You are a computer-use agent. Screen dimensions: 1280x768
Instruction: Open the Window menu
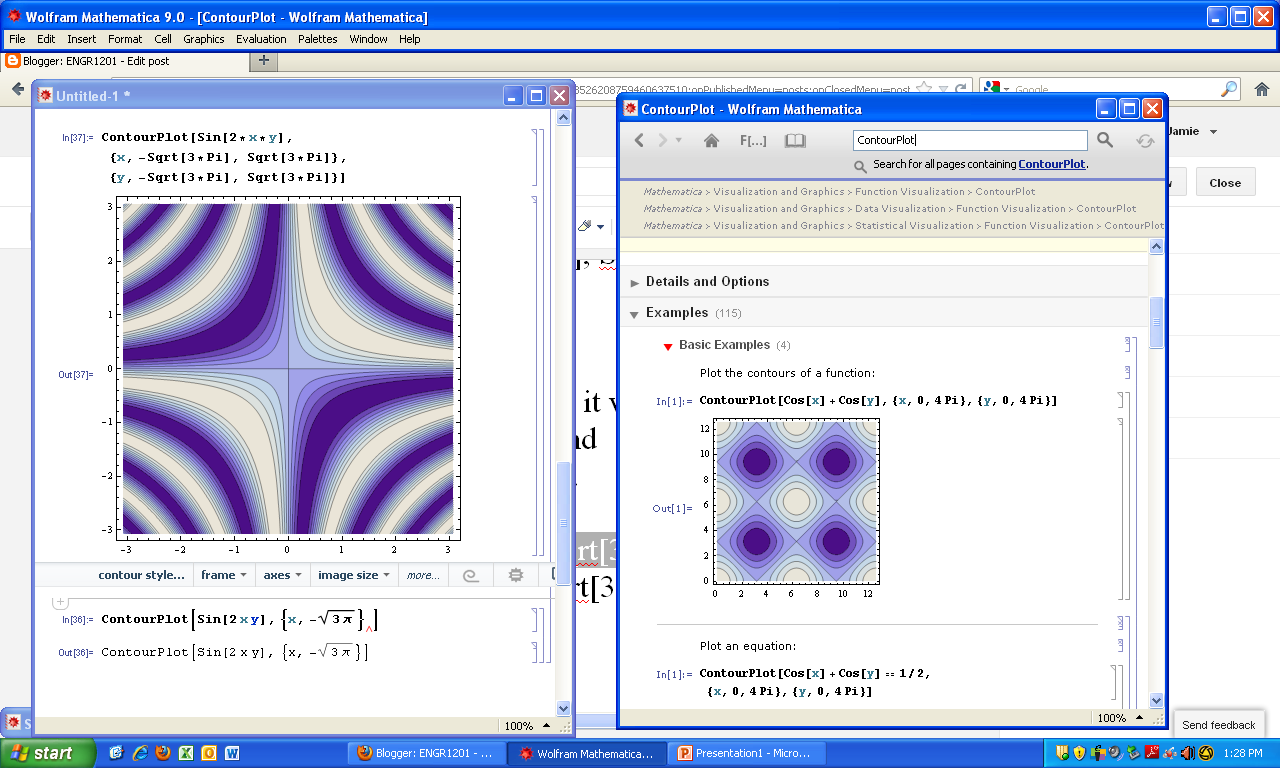[x=369, y=39]
